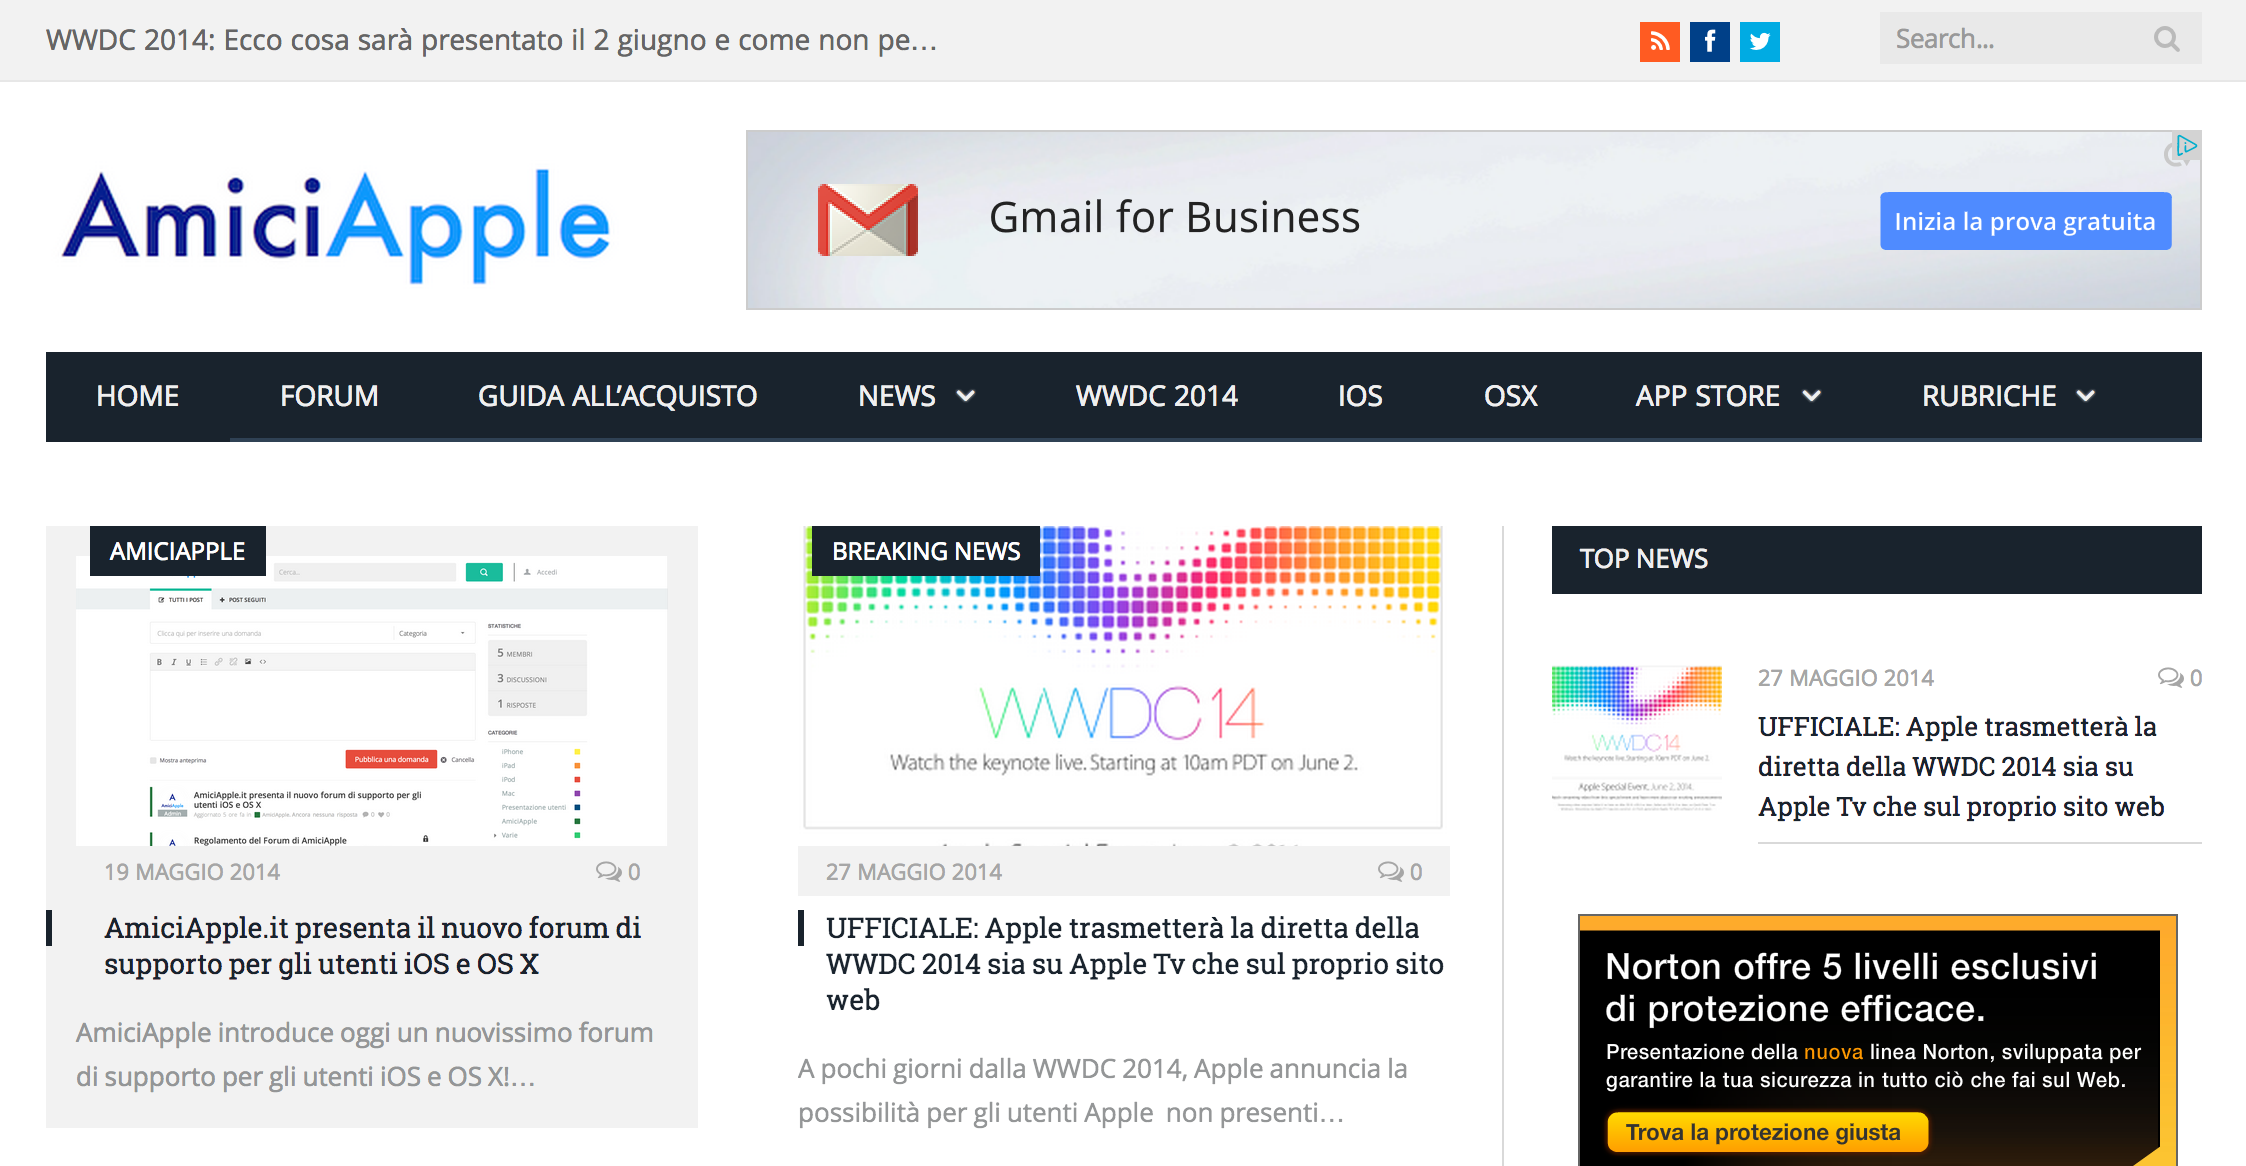Open the NEWS menu label
This screenshot has width=2246, height=1166.
pyautogui.click(x=897, y=396)
